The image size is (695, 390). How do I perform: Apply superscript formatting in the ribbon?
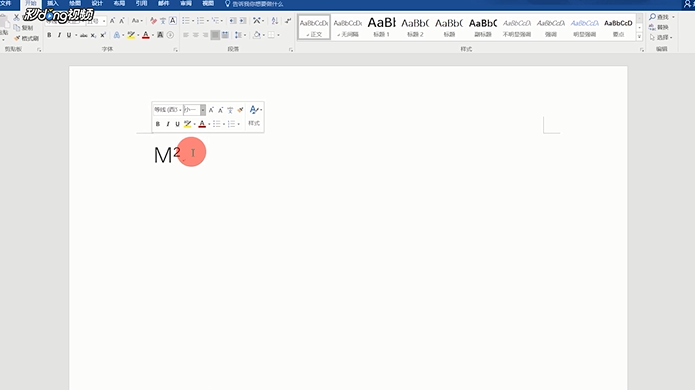click(103, 35)
